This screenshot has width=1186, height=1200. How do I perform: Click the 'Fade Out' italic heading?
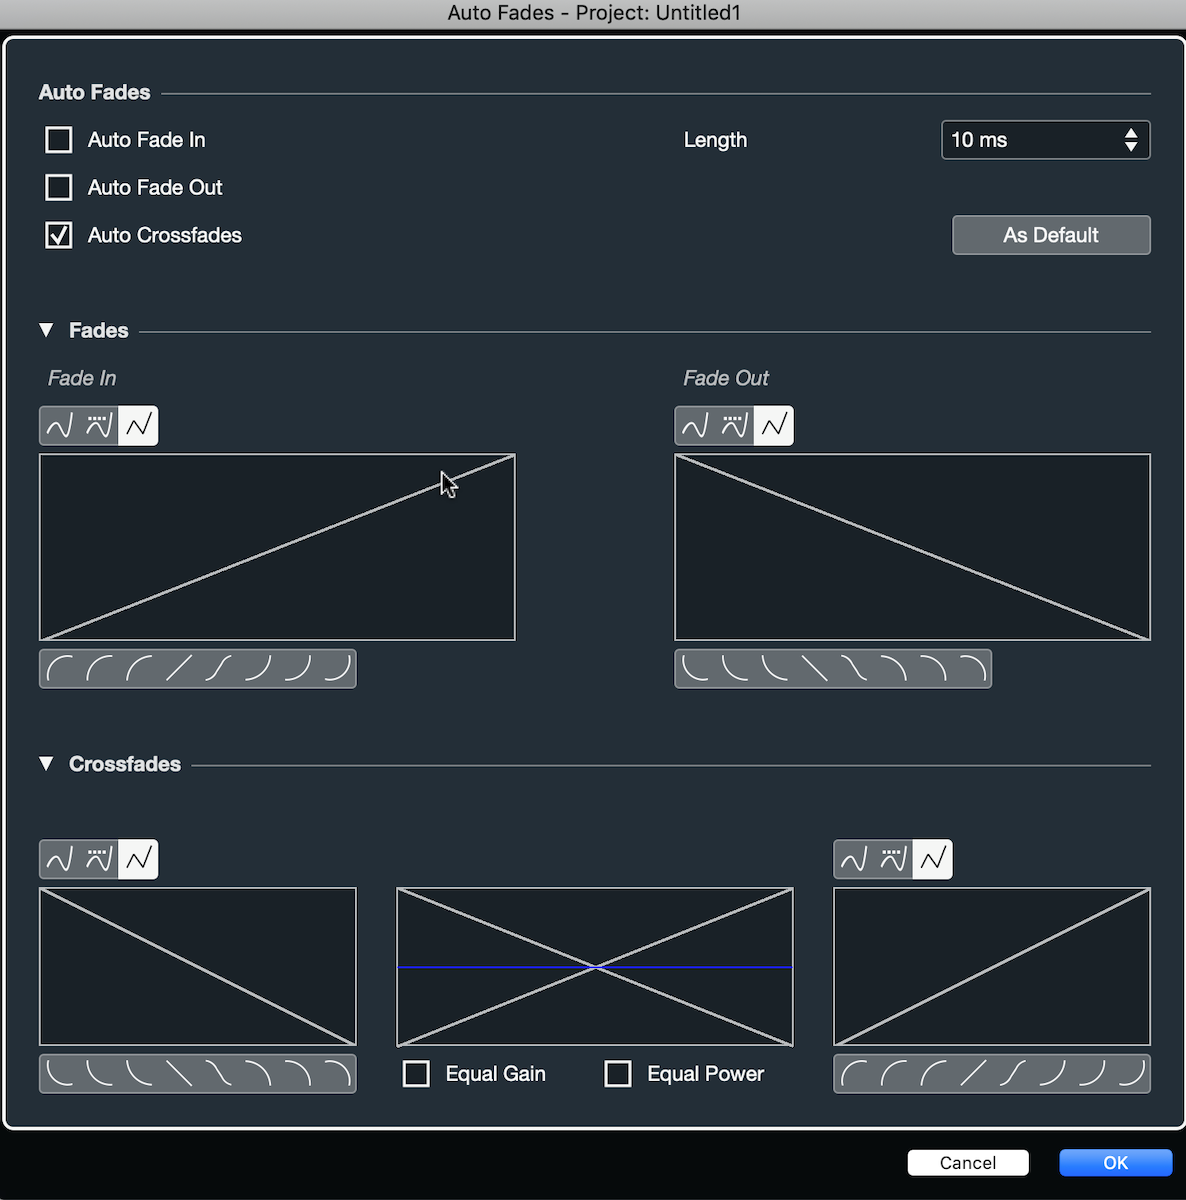coord(726,378)
